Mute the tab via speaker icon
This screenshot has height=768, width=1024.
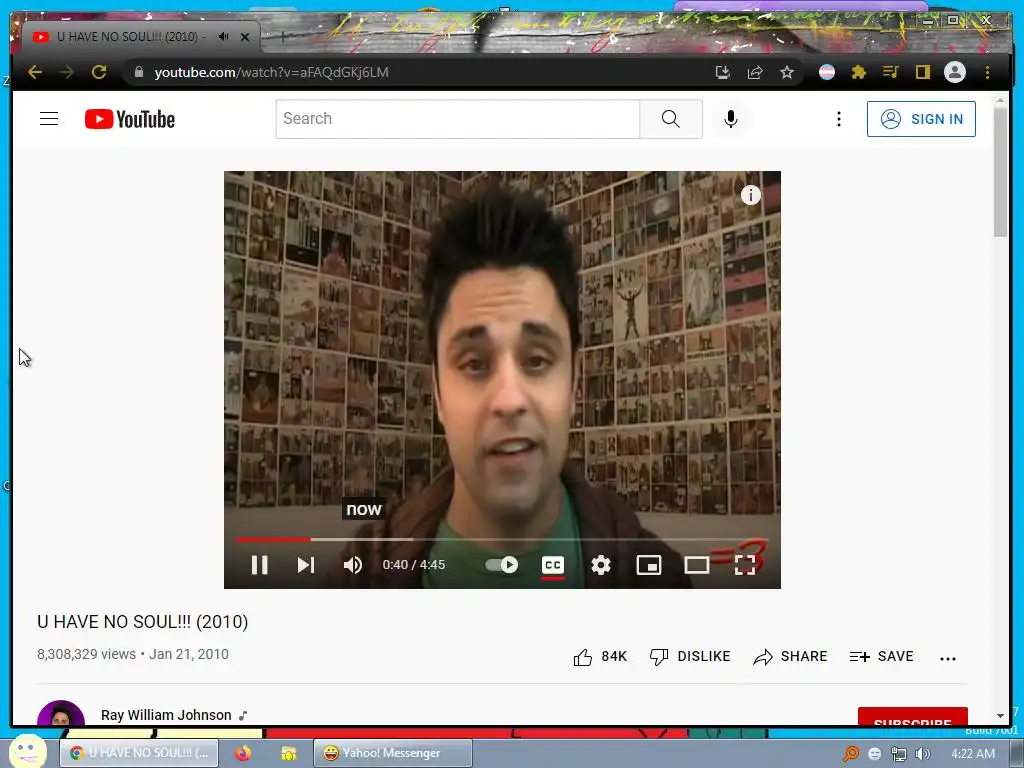[x=223, y=37]
